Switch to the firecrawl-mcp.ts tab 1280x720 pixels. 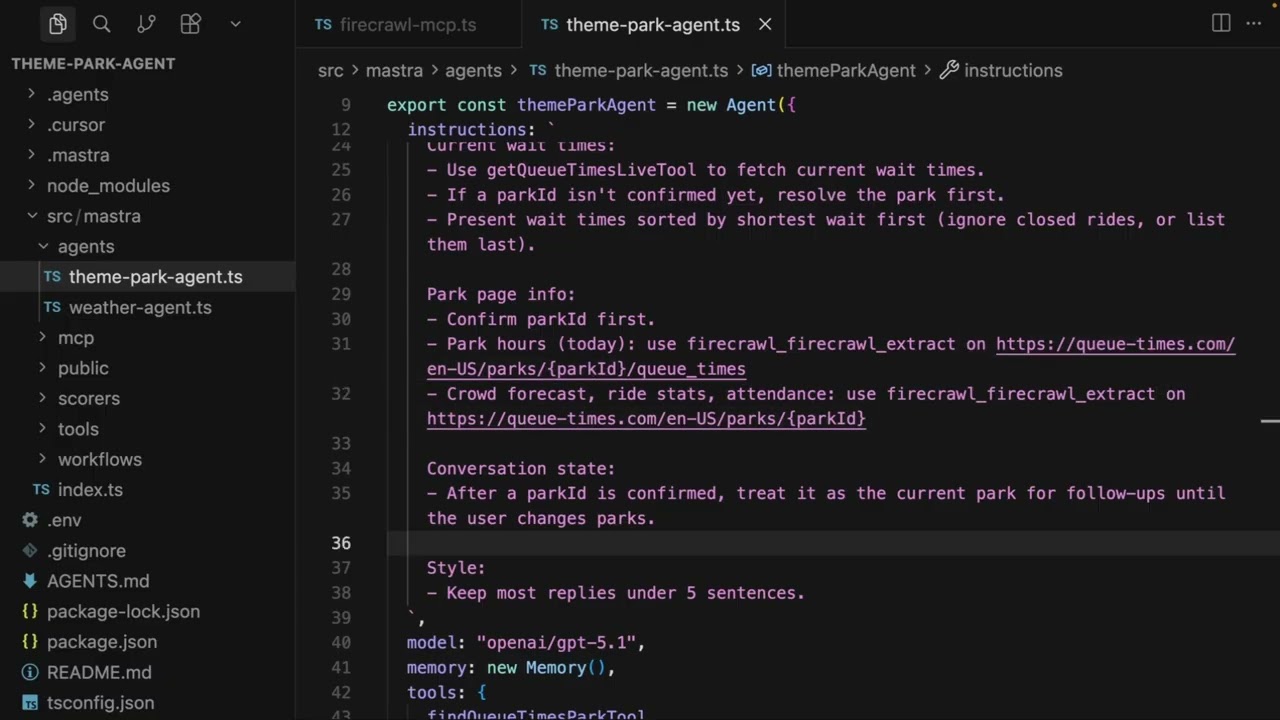coord(407,25)
